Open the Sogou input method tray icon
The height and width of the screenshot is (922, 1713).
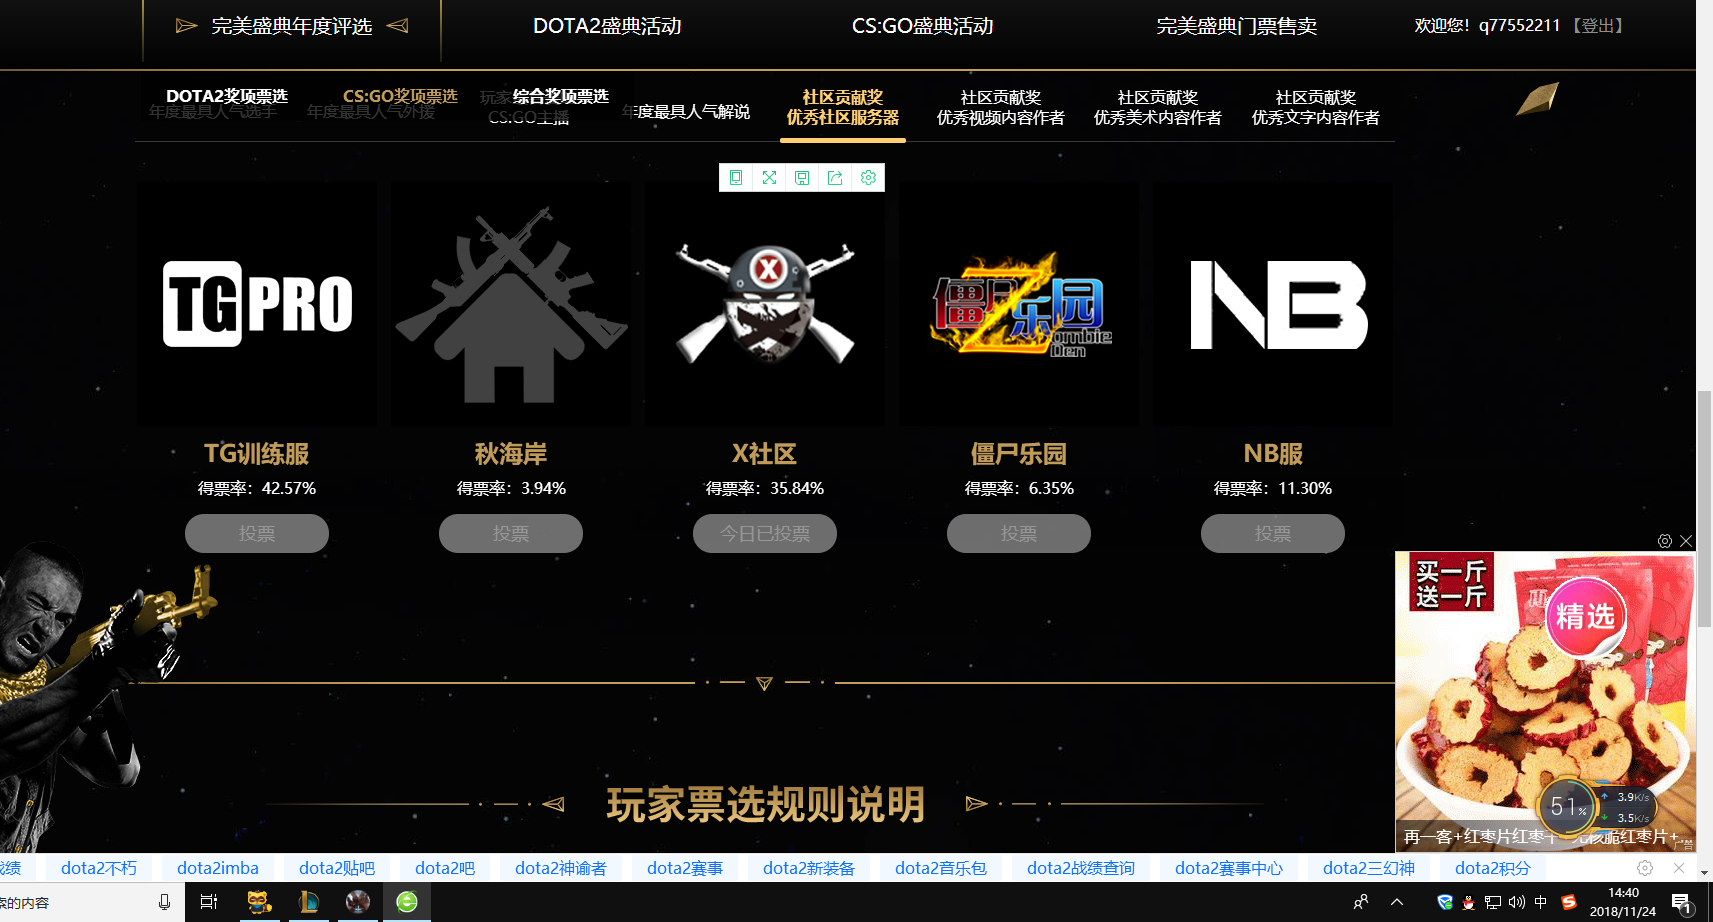[1569, 902]
